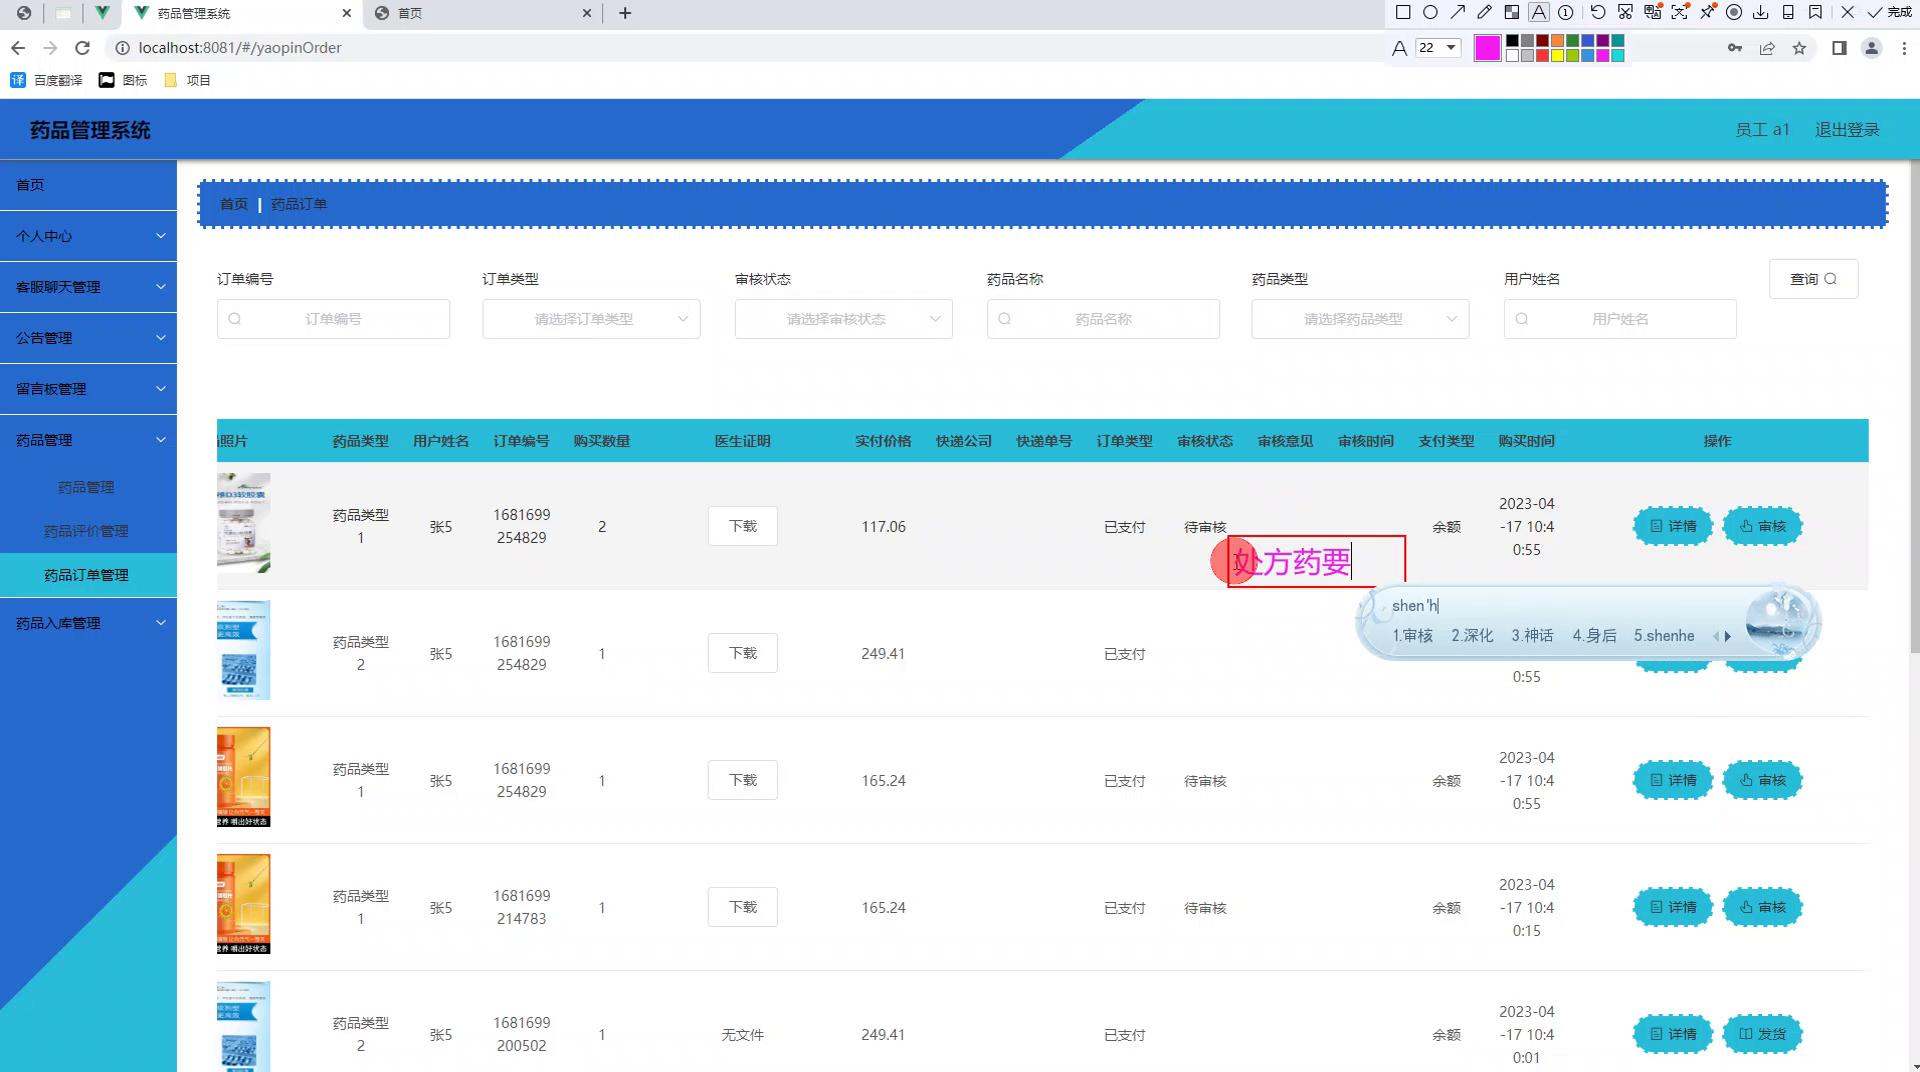Viewport: 1920px width, 1072px height.
Task: Select the mosaic blur tool
Action: point(1512,13)
